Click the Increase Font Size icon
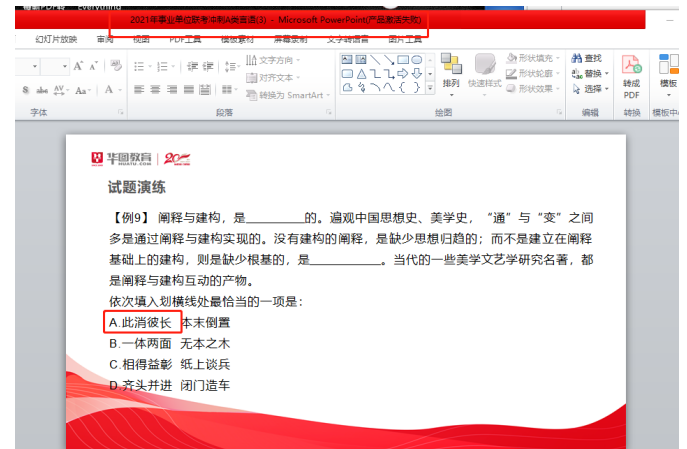Screen dimensions: 687x449 point(79,66)
